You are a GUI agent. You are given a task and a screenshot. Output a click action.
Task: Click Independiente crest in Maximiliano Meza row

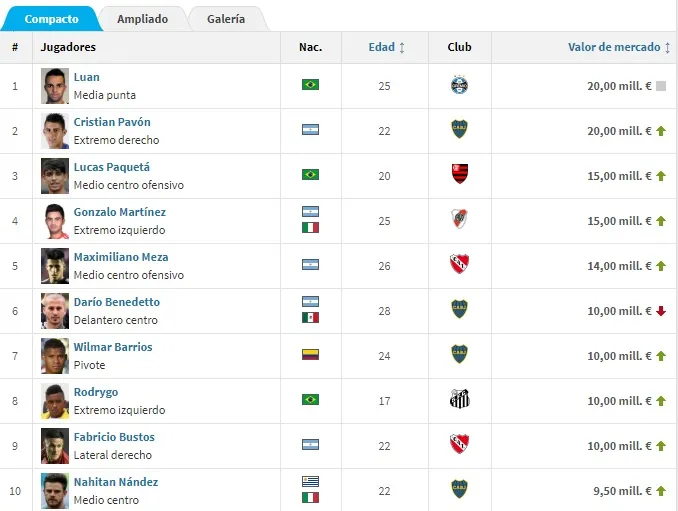[459, 265]
